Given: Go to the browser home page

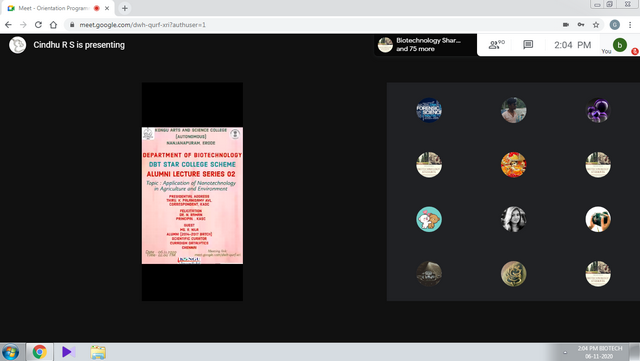Looking at the screenshot, I should [53, 25].
